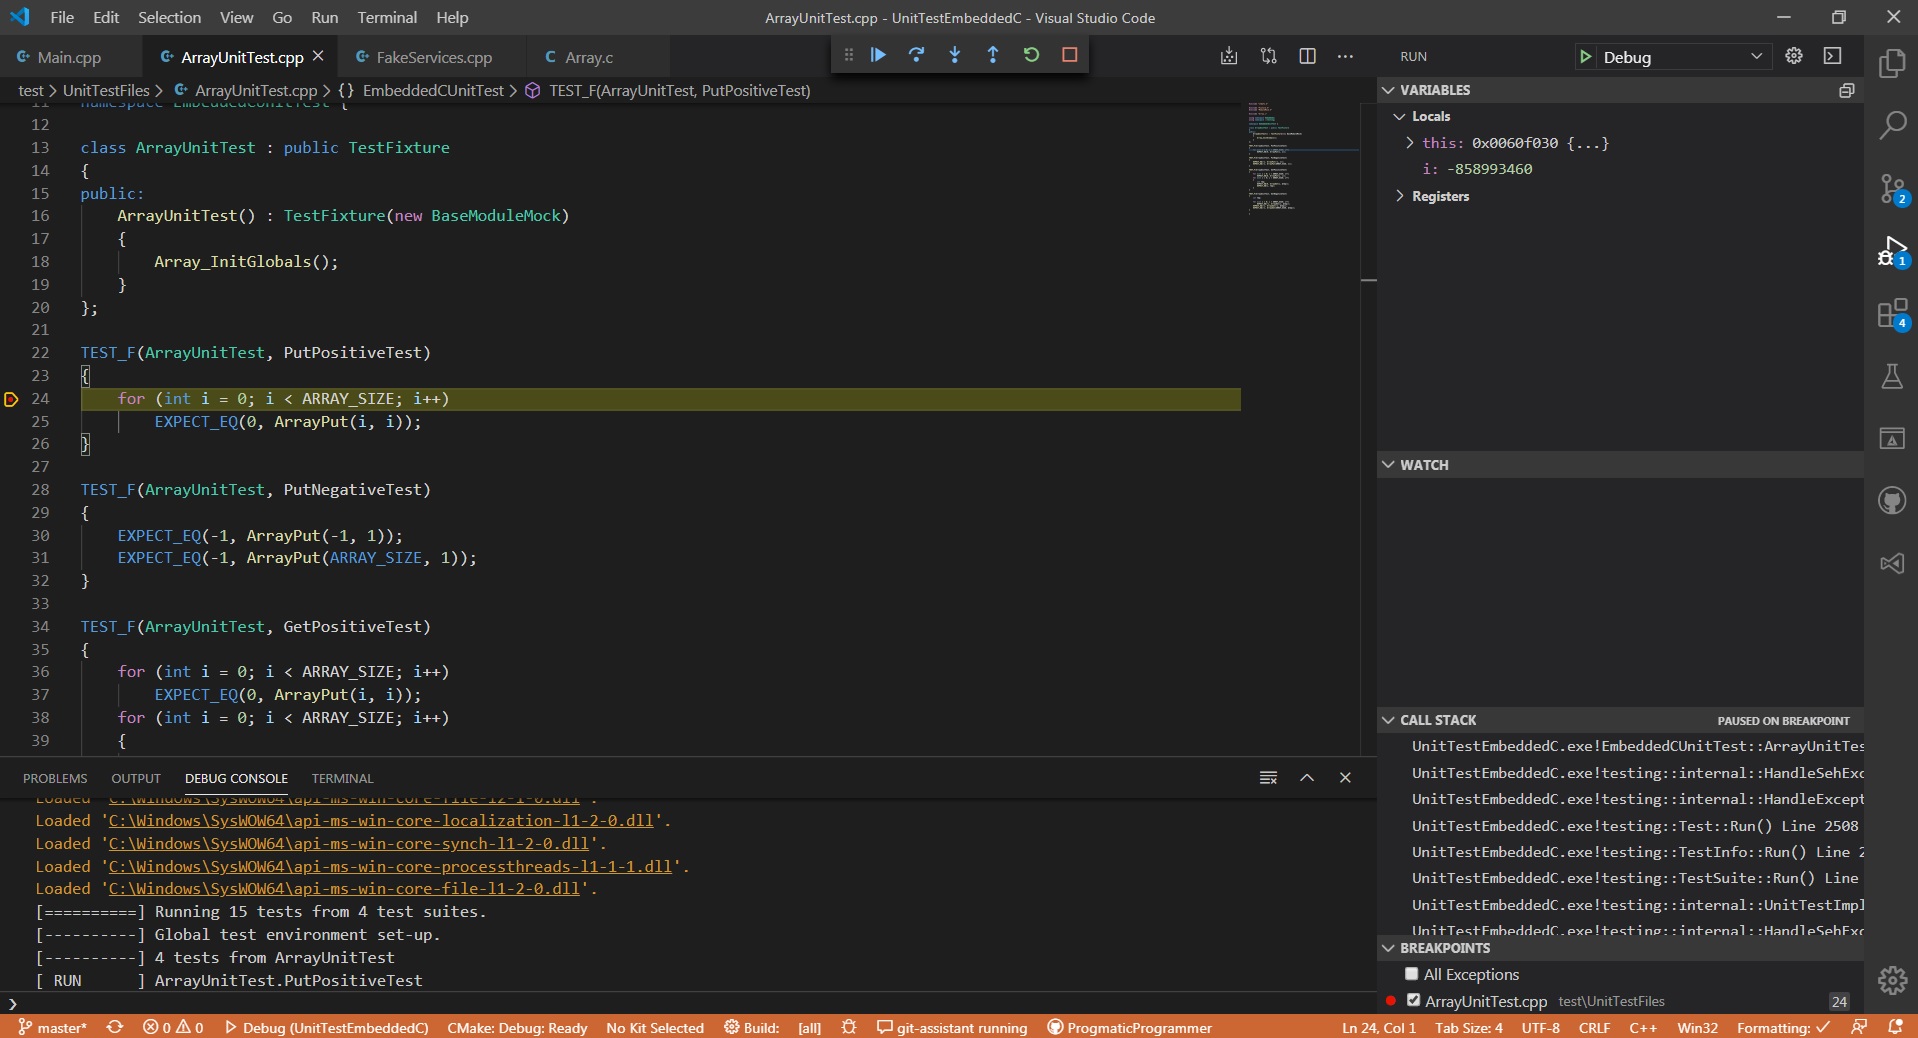Open the Search view in activity bar
Viewport: 1918px width, 1038px height.
tap(1891, 126)
